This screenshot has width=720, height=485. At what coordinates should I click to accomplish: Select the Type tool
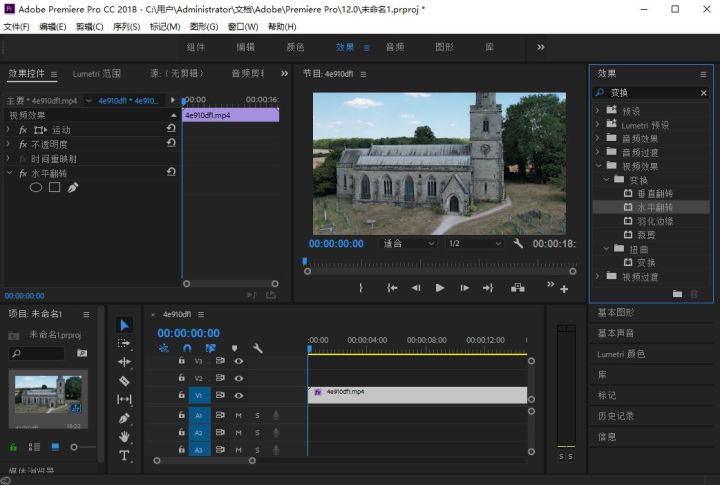point(124,455)
